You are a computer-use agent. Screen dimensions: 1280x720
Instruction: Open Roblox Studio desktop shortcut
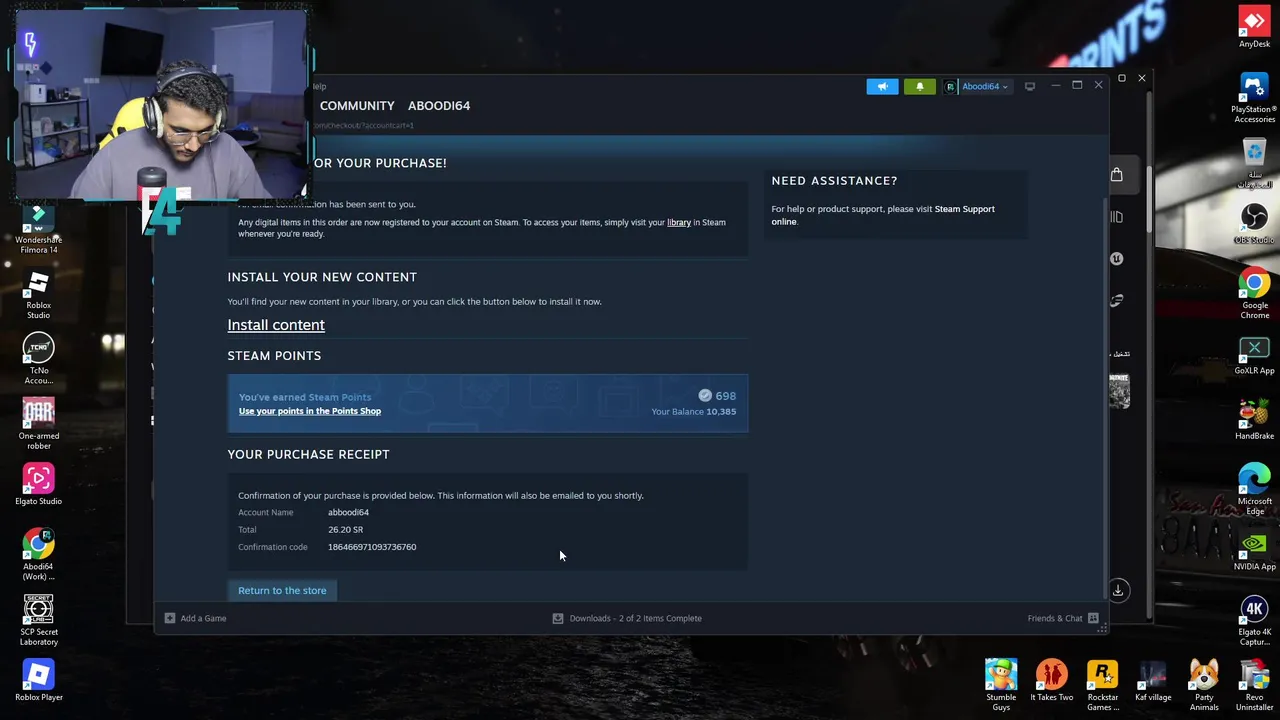[38, 294]
